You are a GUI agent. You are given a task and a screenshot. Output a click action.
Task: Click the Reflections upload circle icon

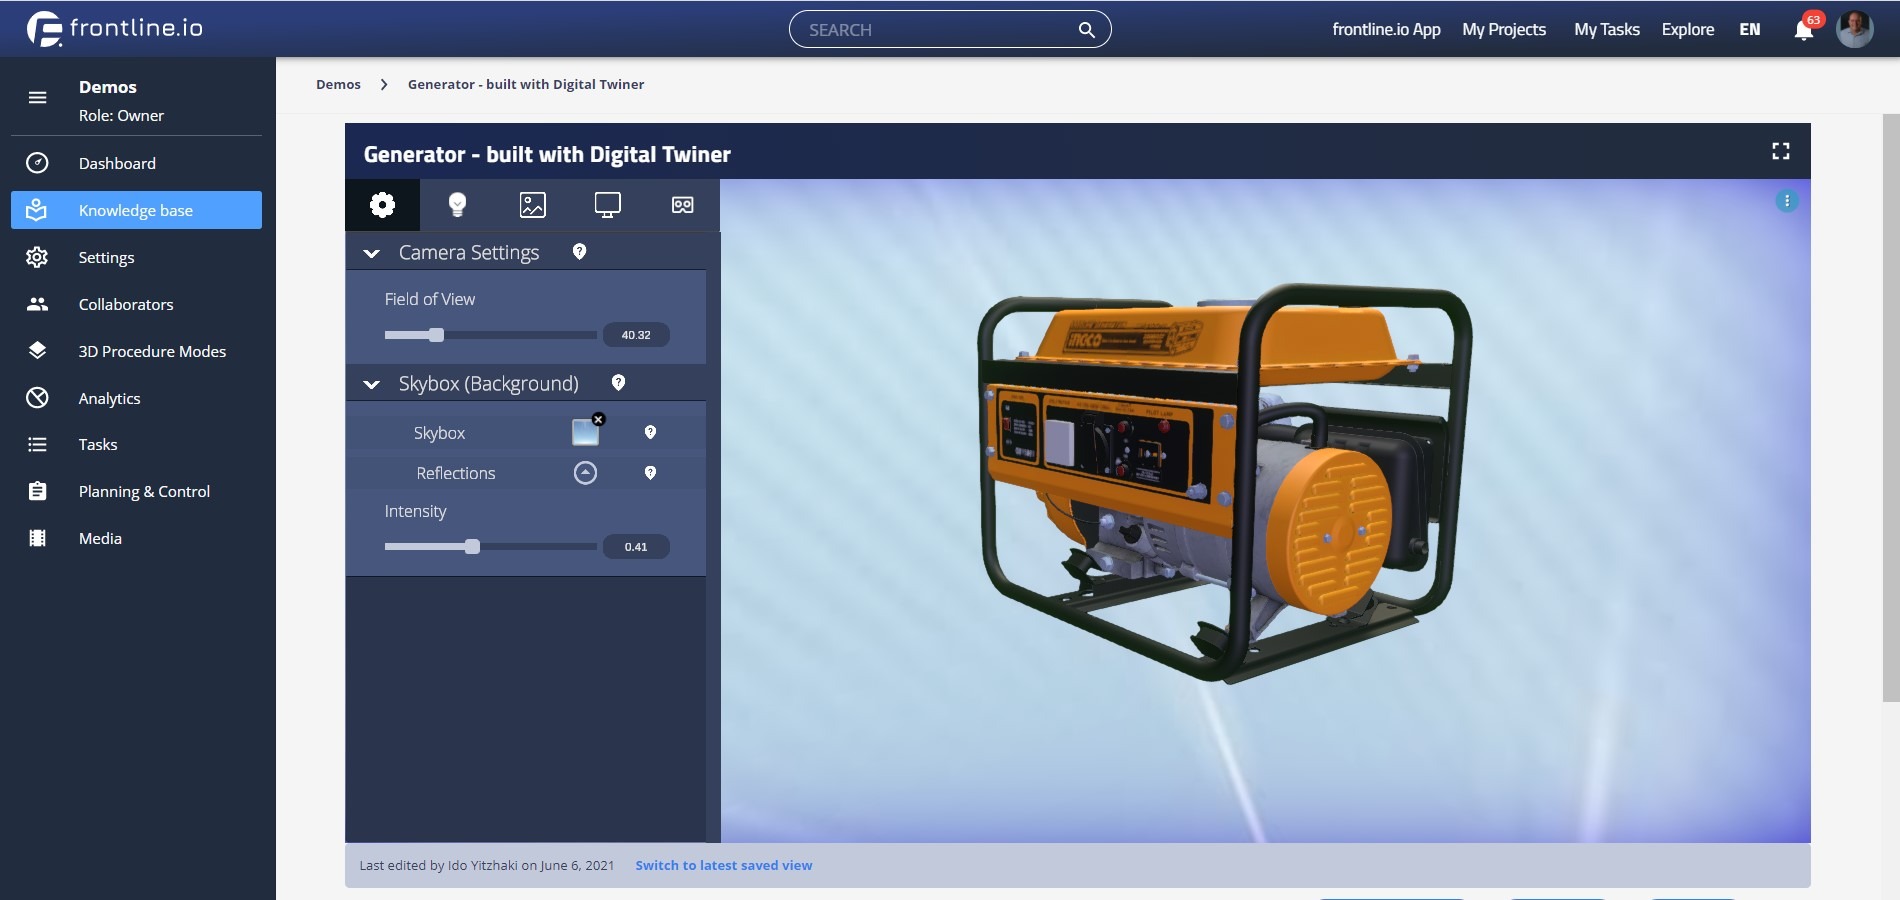(585, 473)
